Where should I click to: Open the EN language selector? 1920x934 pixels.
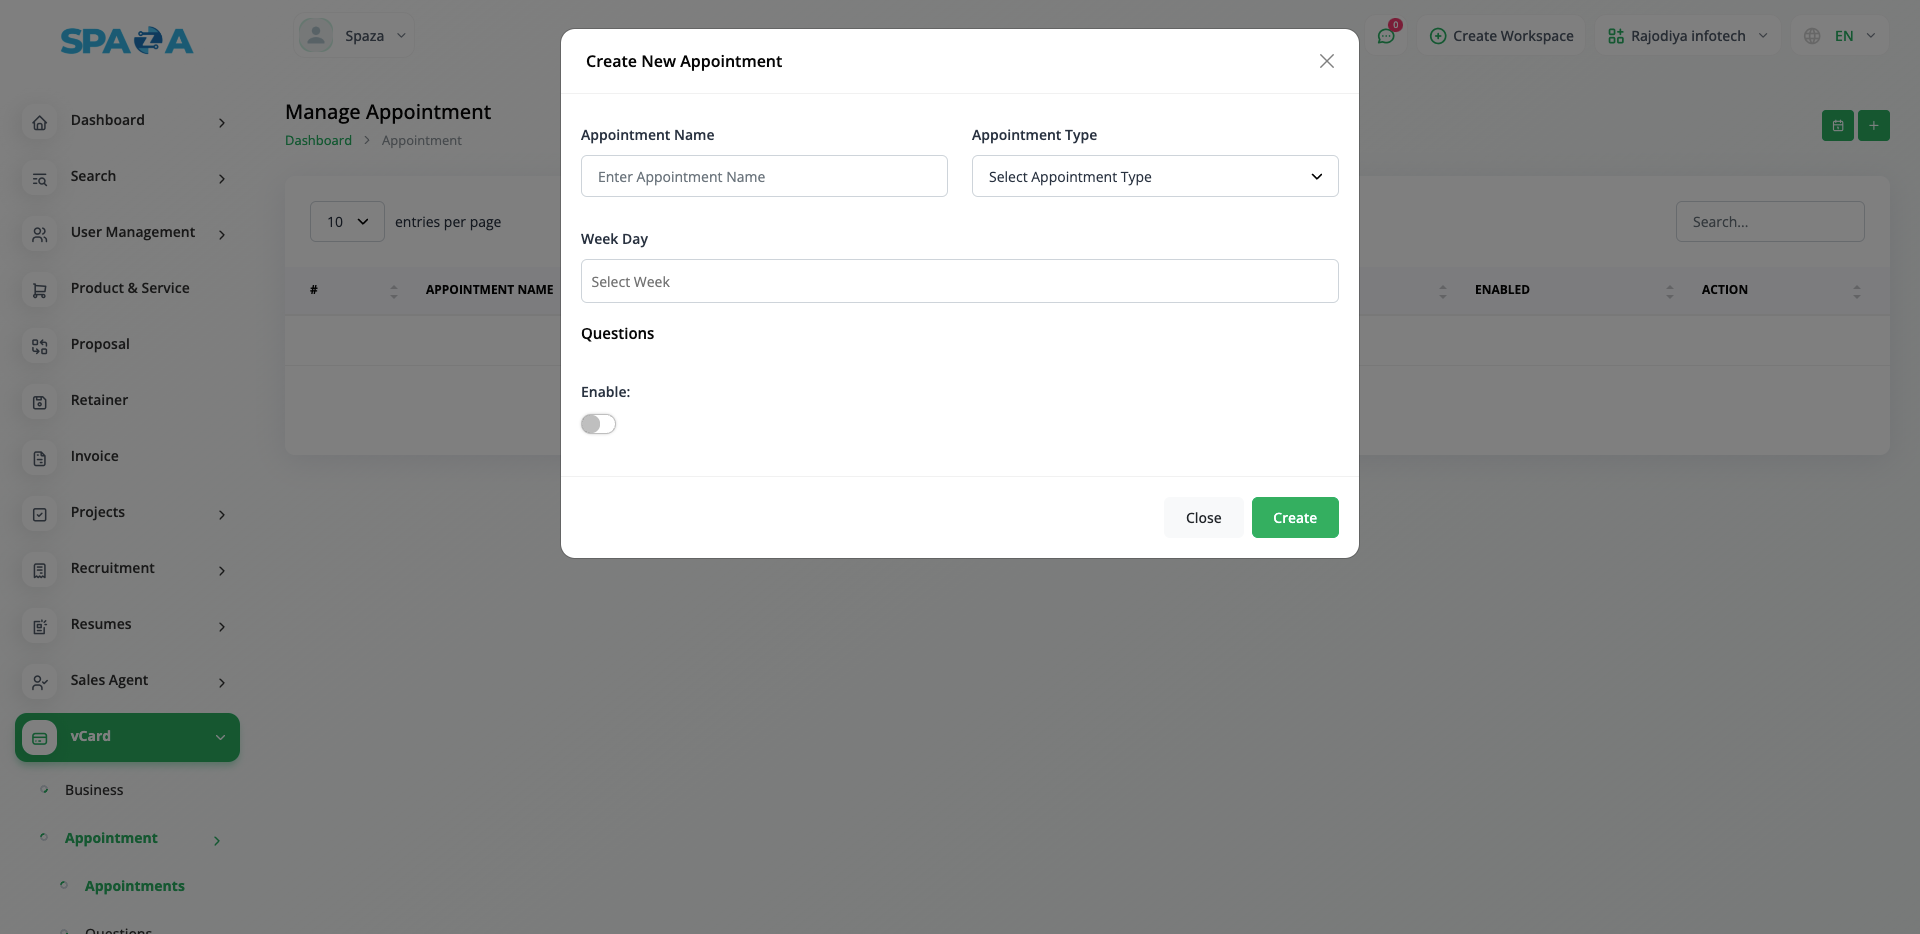tap(1841, 36)
